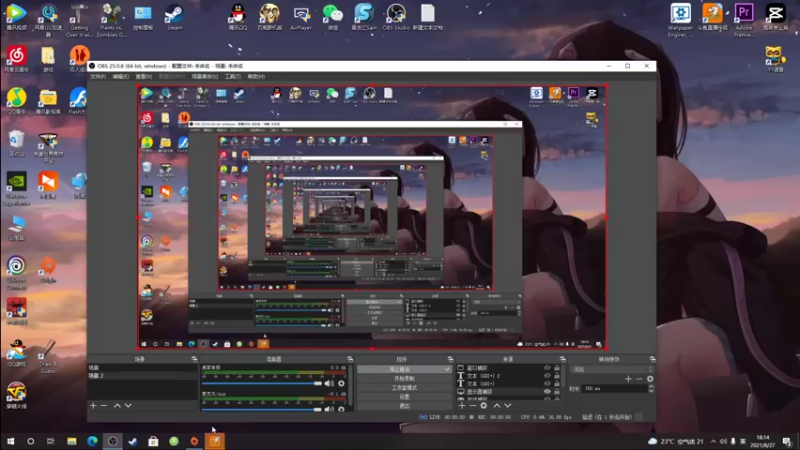Adjust the 麦克风/Aux volume slider
Screen dimensions: 800x450
[262, 409]
